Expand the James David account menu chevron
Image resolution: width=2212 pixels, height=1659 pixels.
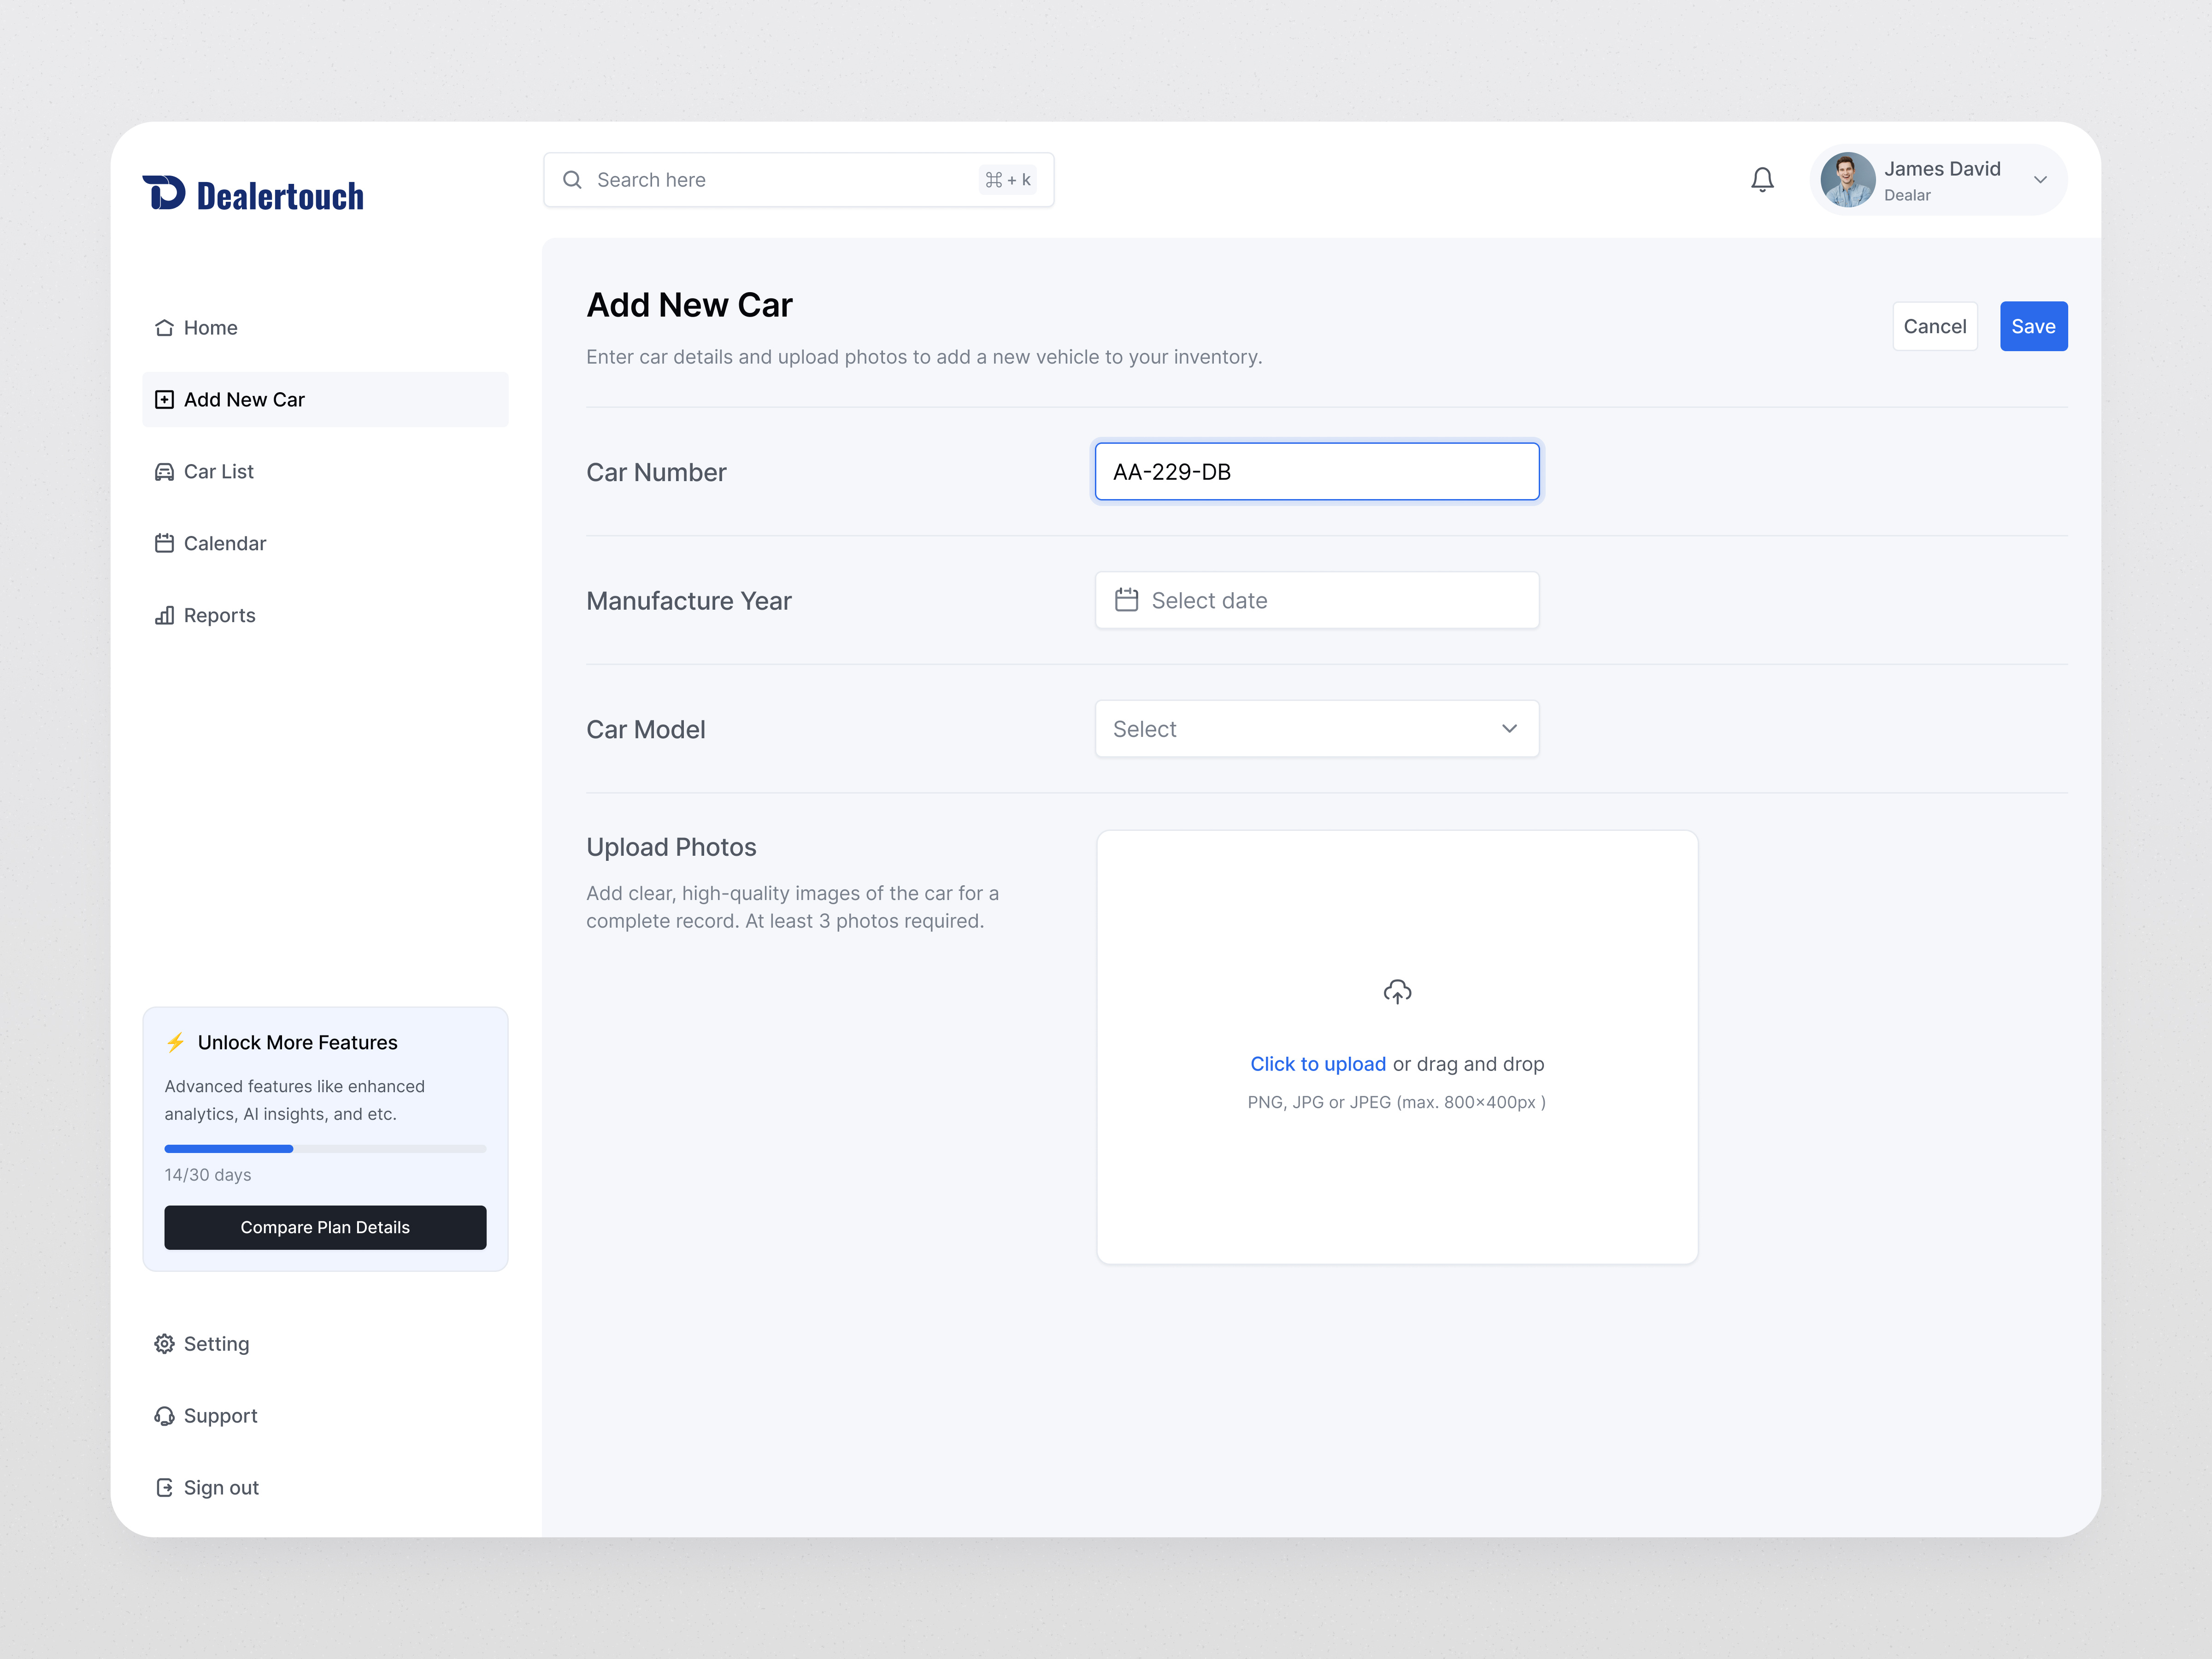pos(2040,180)
